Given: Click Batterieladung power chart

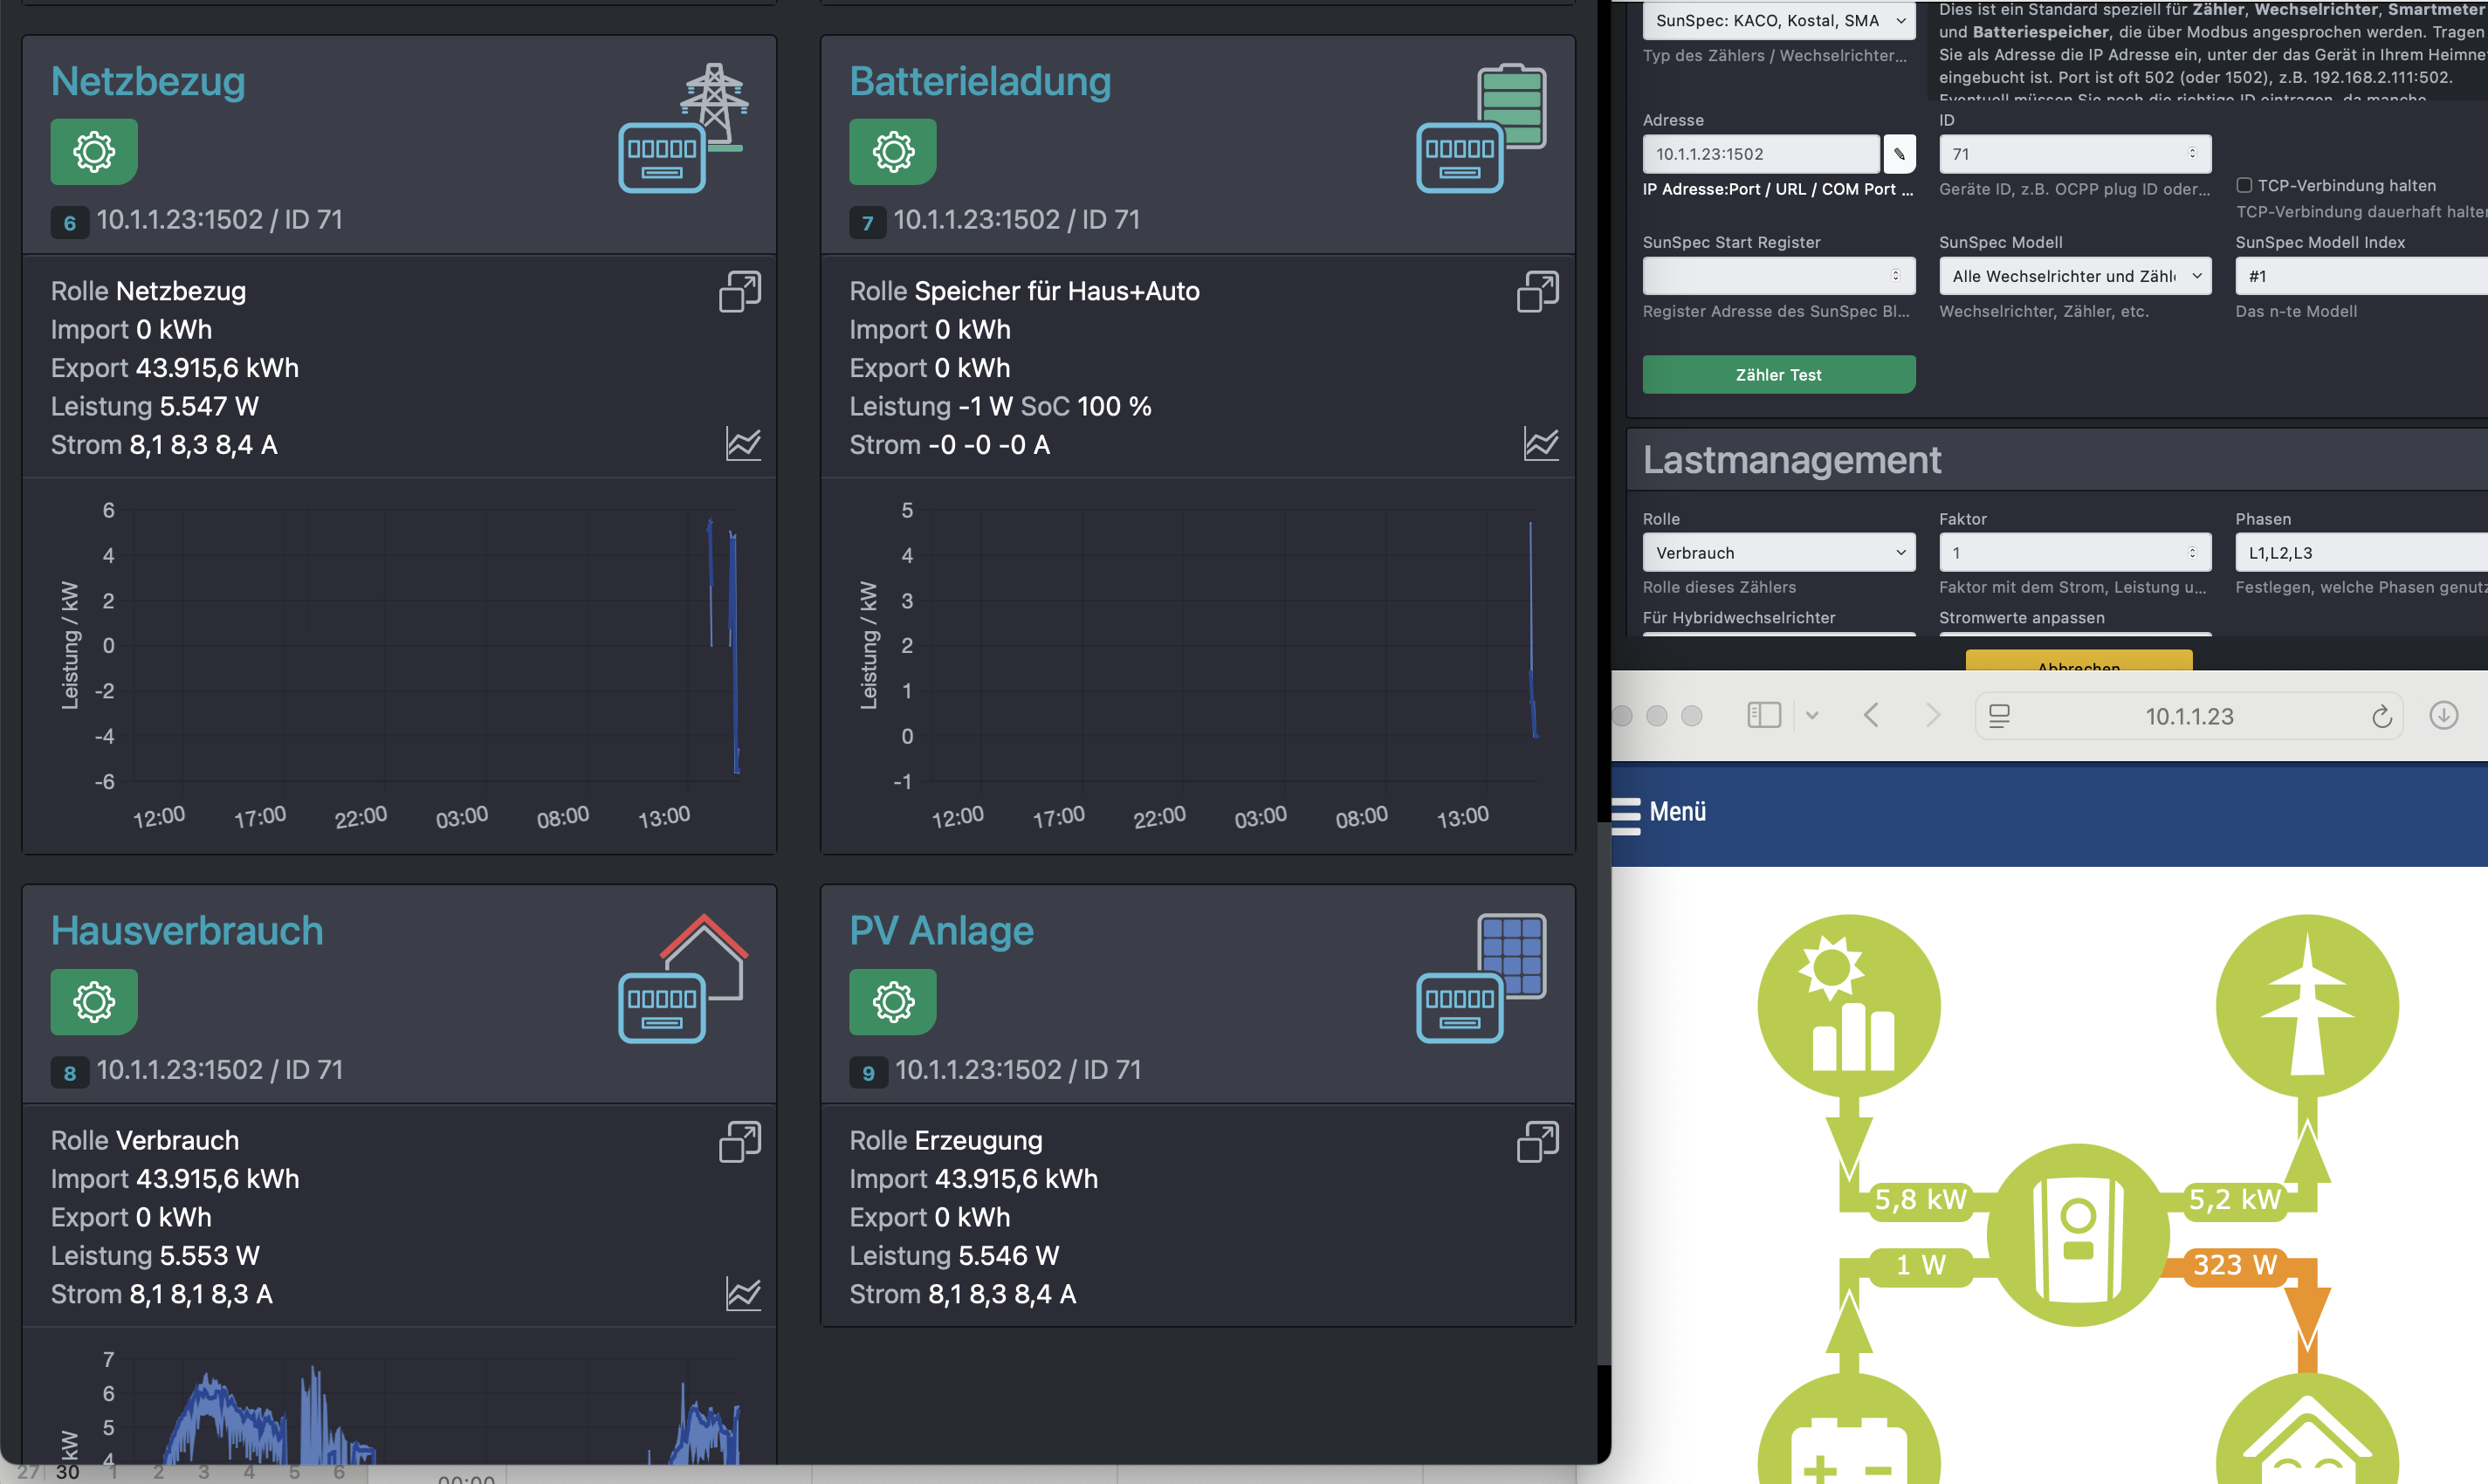Looking at the screenshot, I should tap(1198, 665).
